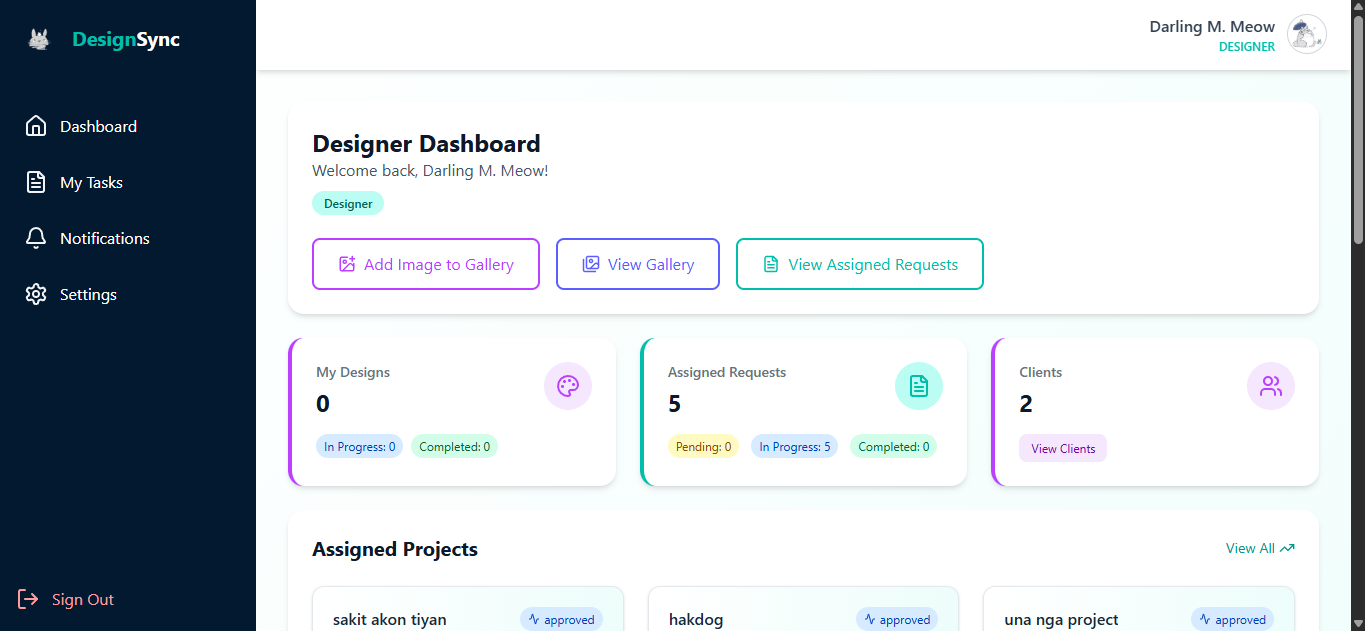Image resolution: width=1365 pixels, height=631 pixels.
Task: Open My Tasks from the sidebar
Action: (91, 183)
